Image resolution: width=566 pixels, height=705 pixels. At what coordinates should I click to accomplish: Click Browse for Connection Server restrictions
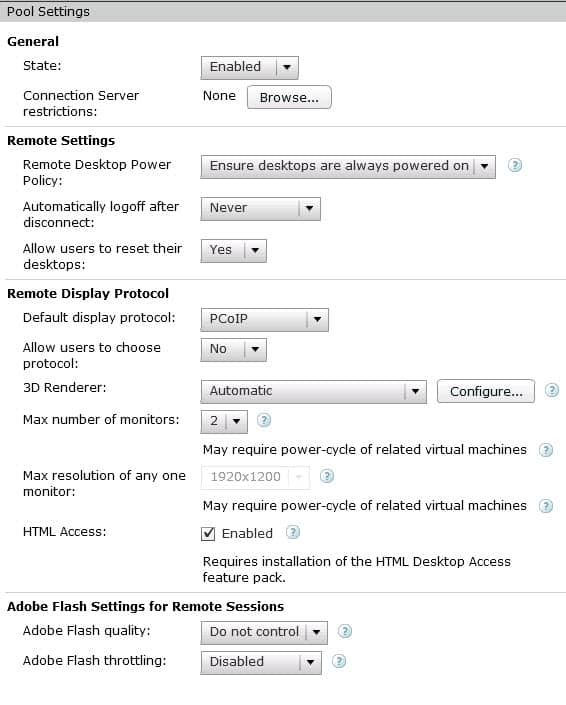click(x=289, y=97)
